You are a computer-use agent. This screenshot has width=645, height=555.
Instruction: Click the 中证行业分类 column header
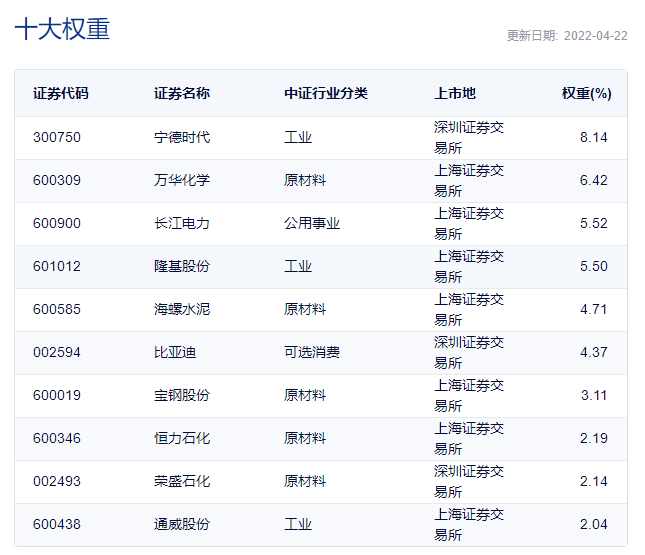coord(326,93)
